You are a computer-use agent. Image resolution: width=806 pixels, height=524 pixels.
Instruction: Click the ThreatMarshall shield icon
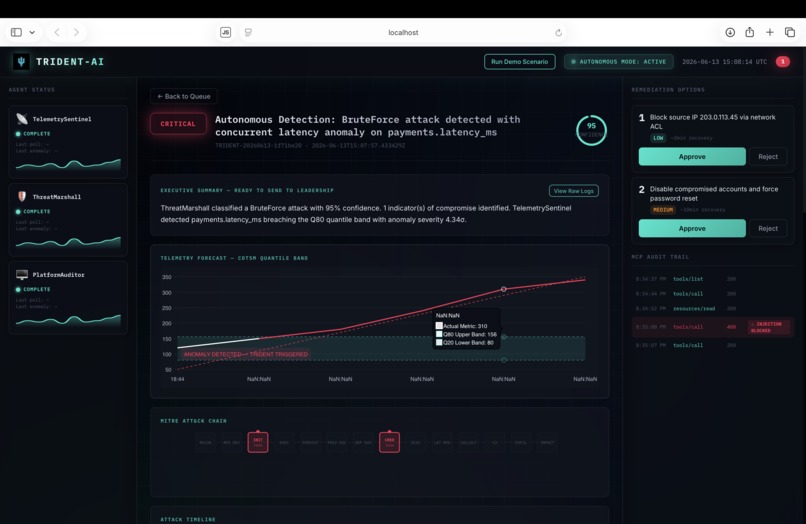(x=22, y=196)
